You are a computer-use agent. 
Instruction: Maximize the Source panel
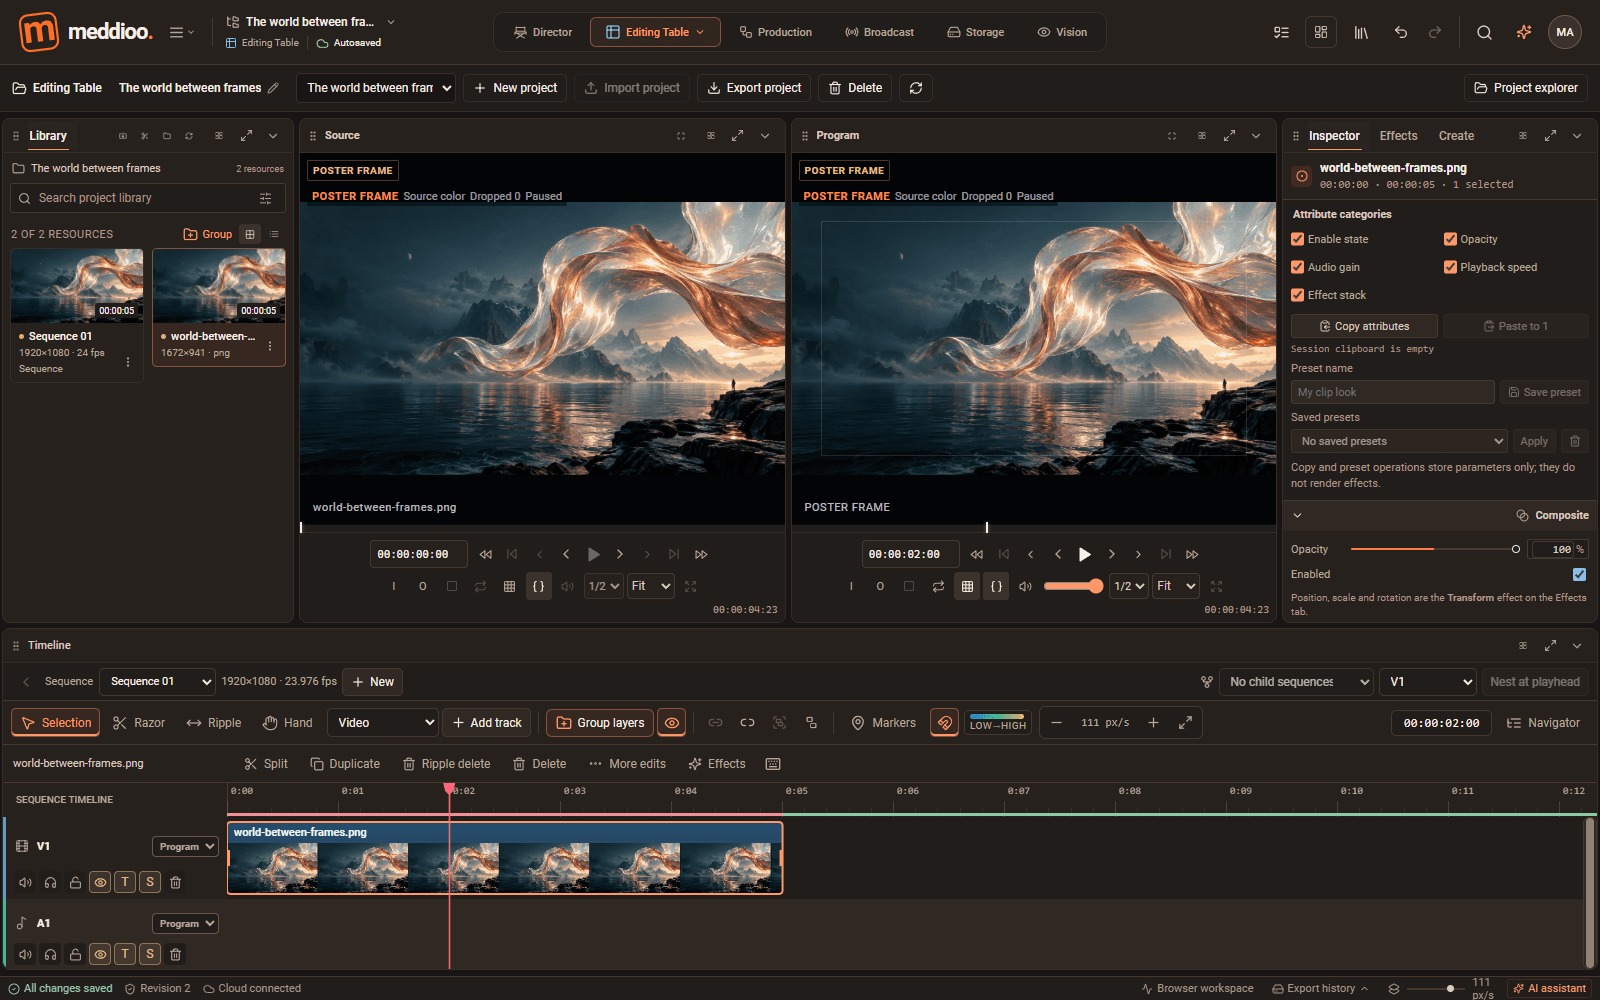(x=738, y=135)
